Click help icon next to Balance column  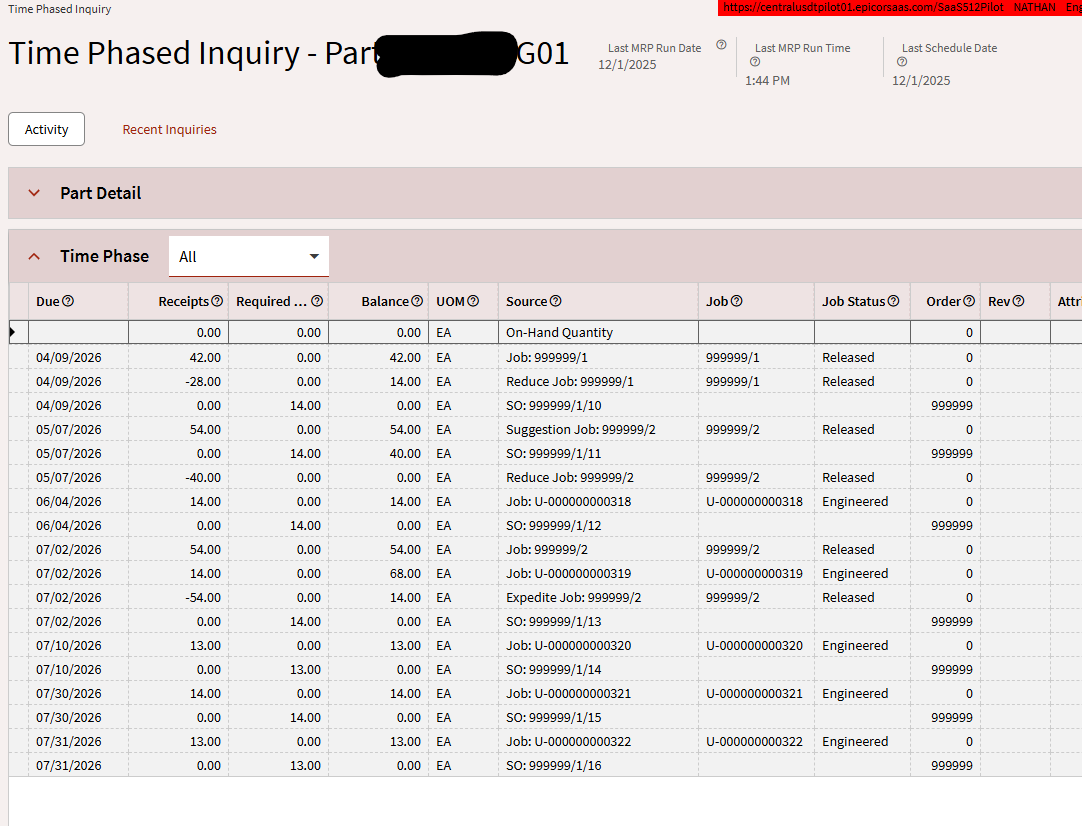(417, 301)
